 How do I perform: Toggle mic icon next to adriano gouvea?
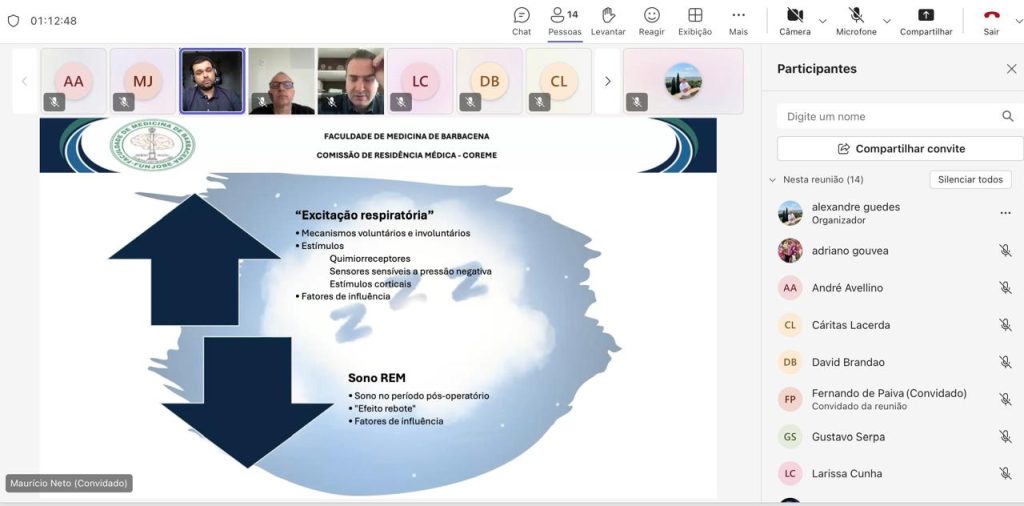(x=1005, y=251)
